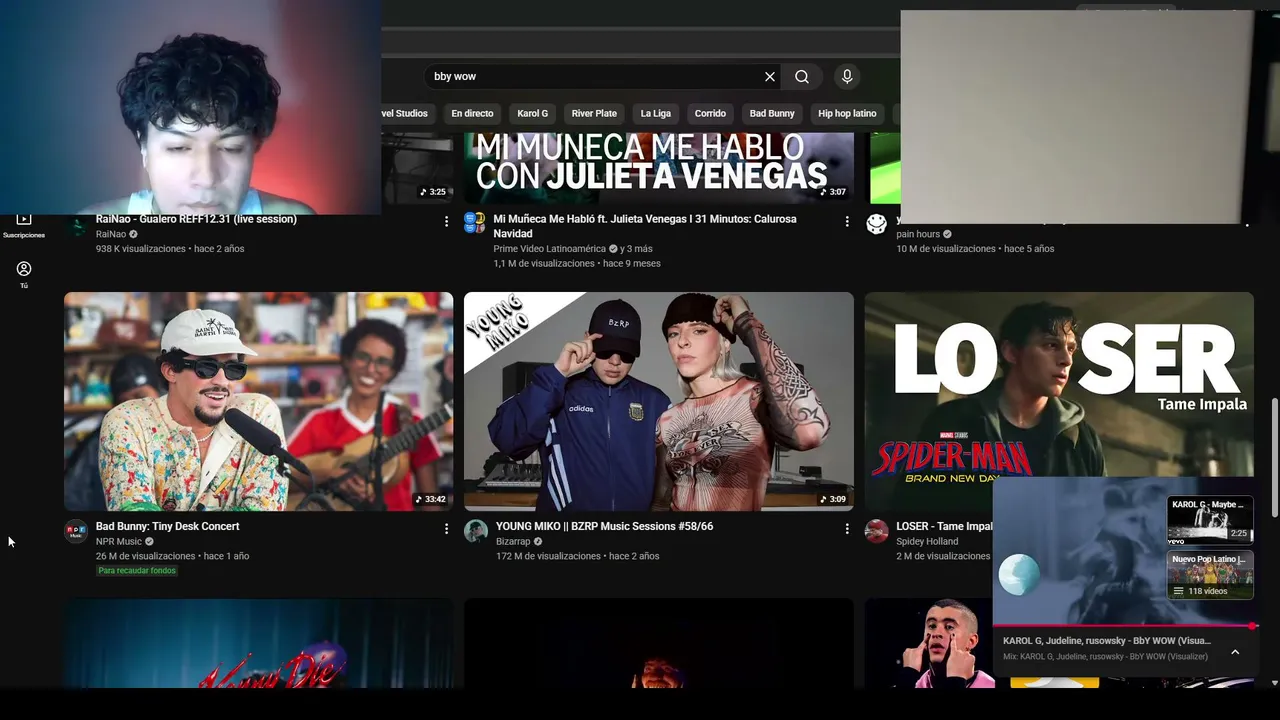This screenshot has width=1280, height=720.
Task: Click the '10 M de visualizaciones' text
Action: click(946, 249)
